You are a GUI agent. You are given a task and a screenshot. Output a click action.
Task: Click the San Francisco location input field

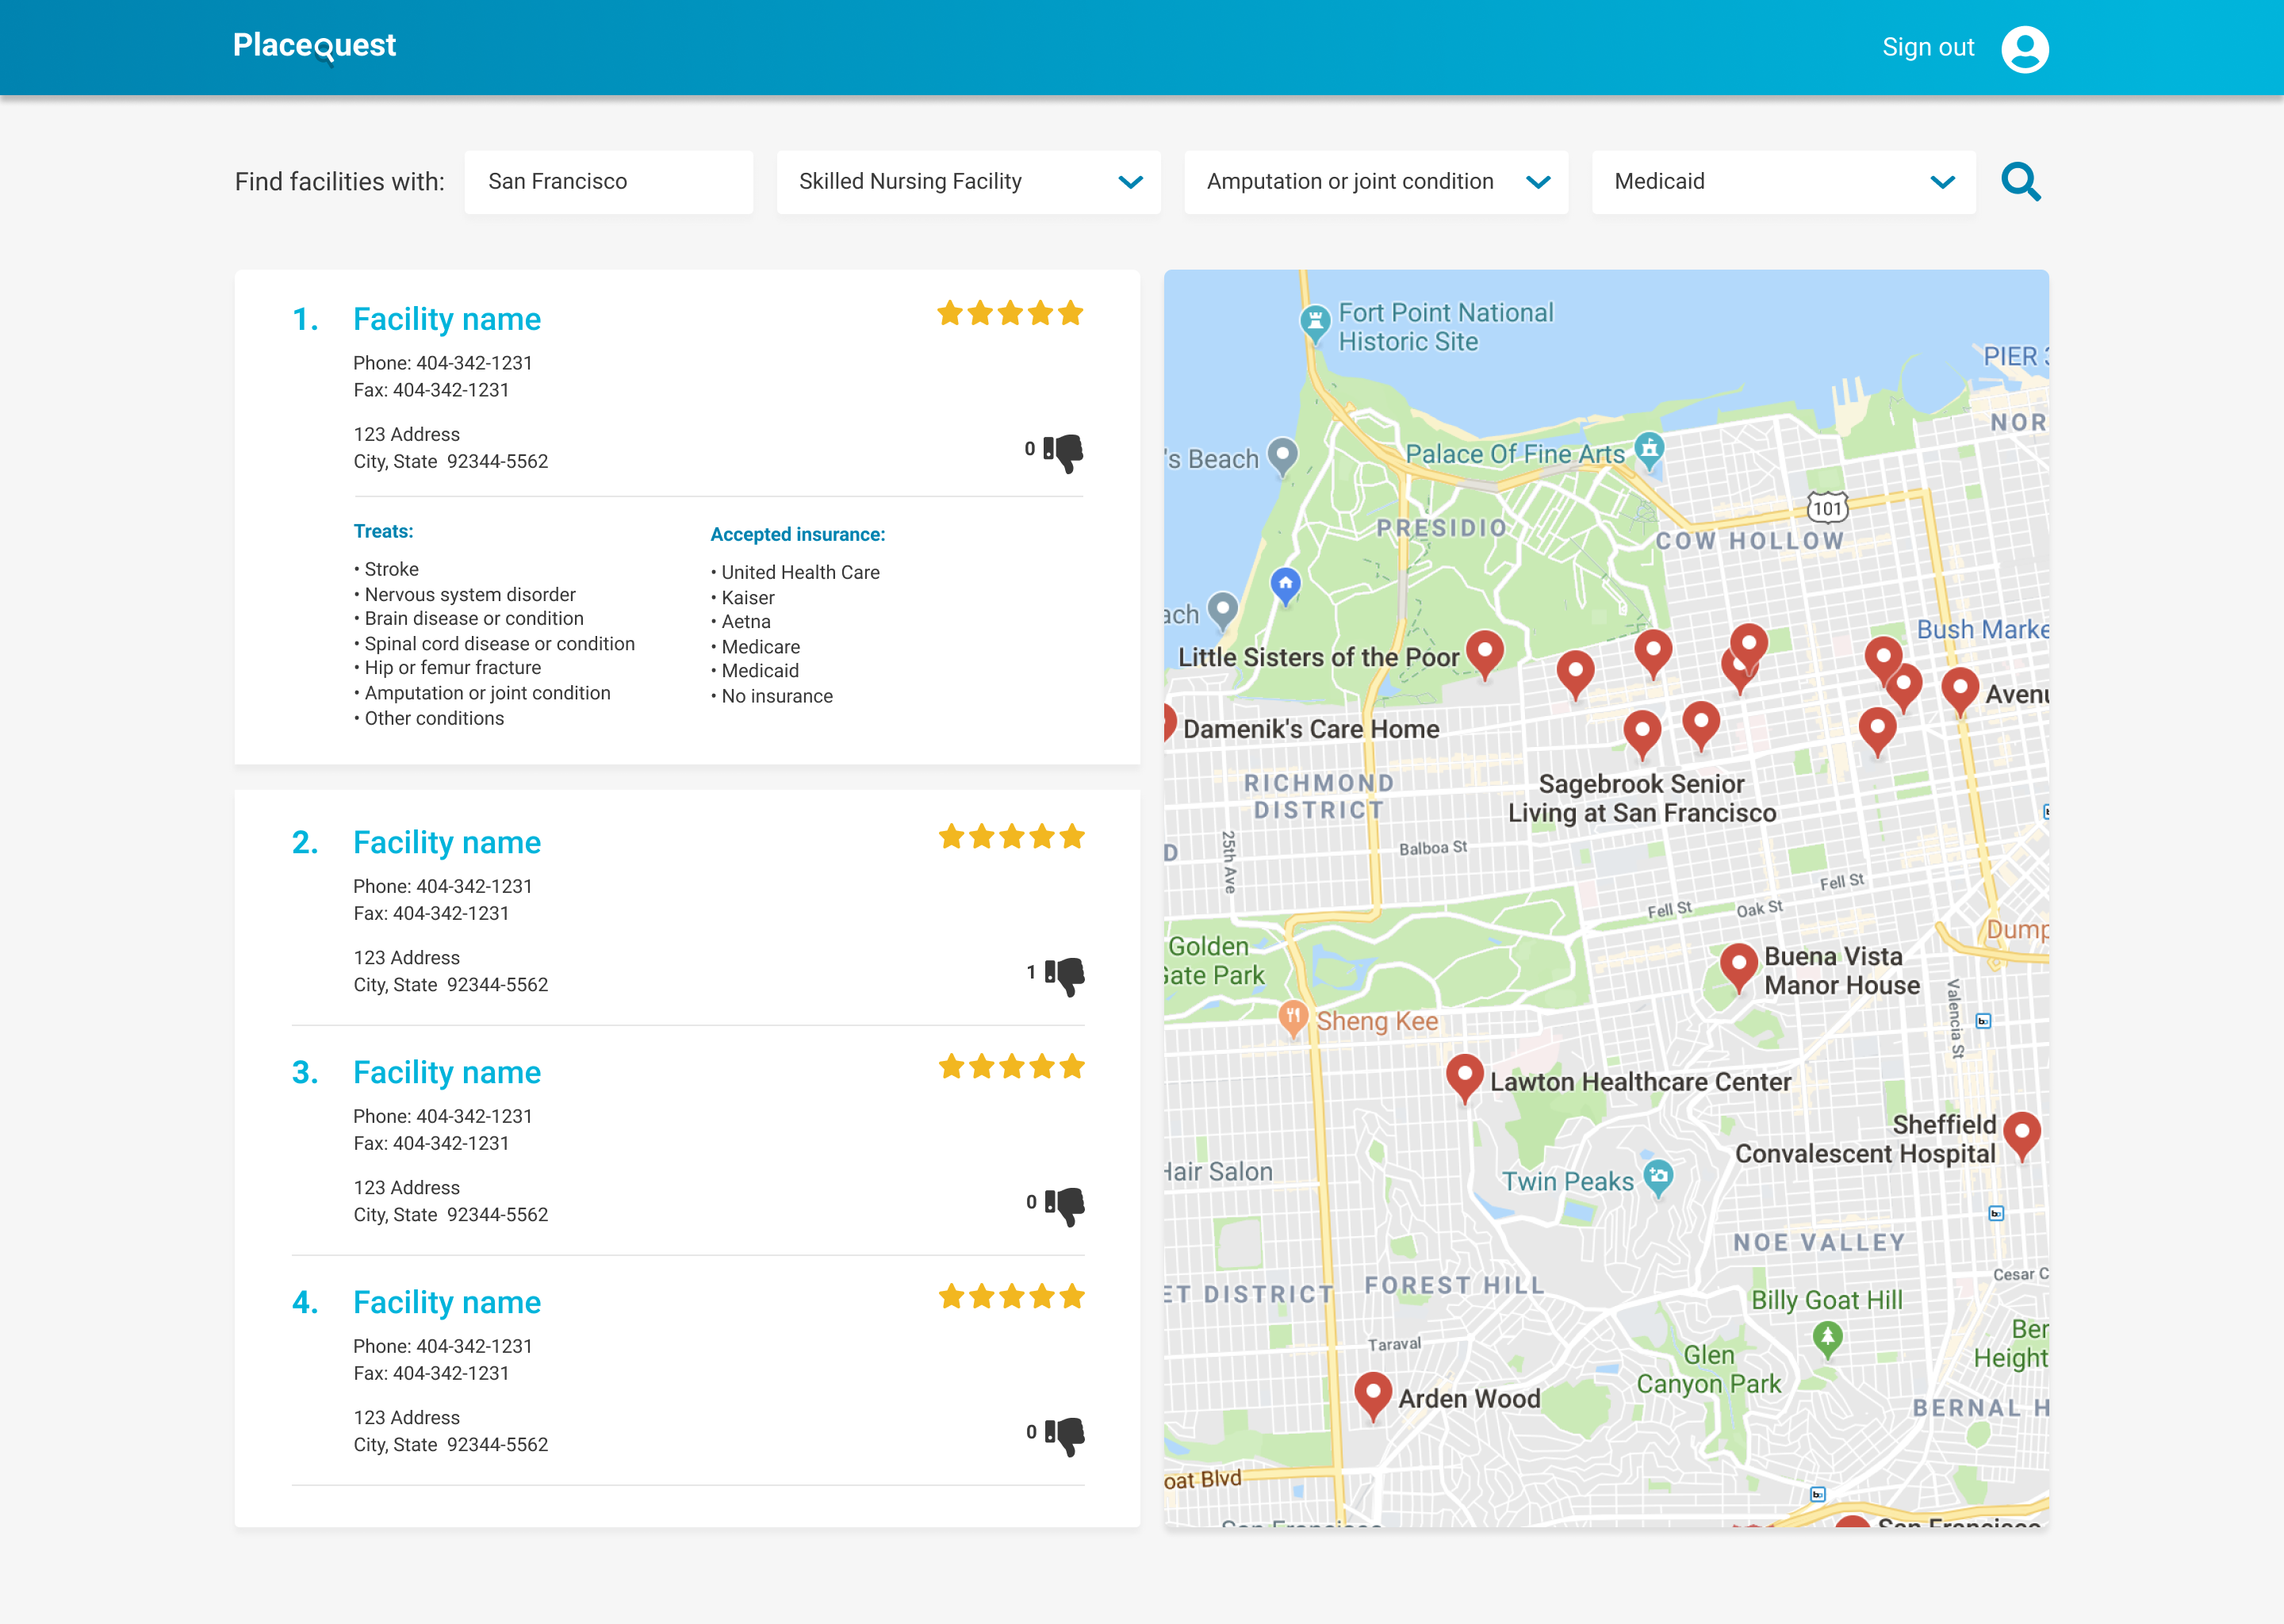(608, 182)
